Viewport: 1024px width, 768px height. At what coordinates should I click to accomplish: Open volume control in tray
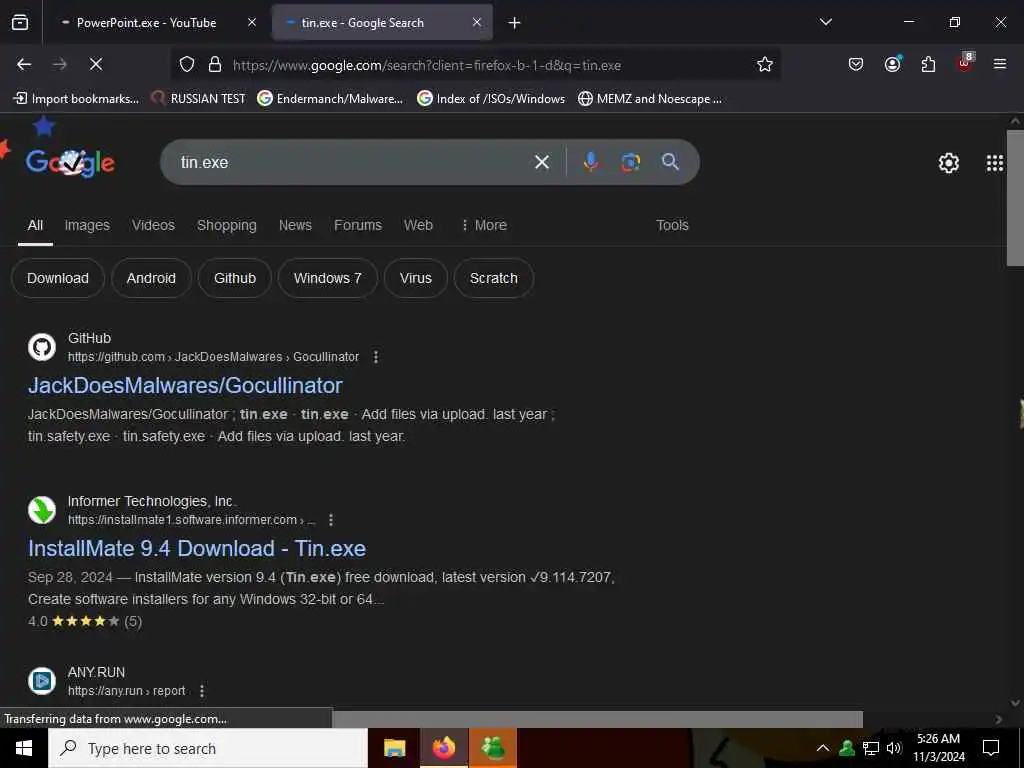(894, 748)
